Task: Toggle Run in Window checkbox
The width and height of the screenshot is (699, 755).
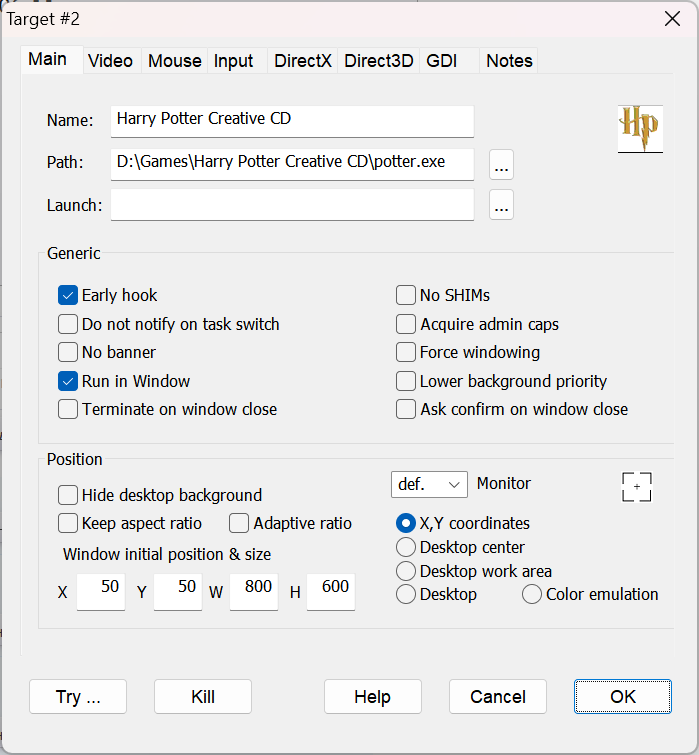Action: click(x=68, y=381)
